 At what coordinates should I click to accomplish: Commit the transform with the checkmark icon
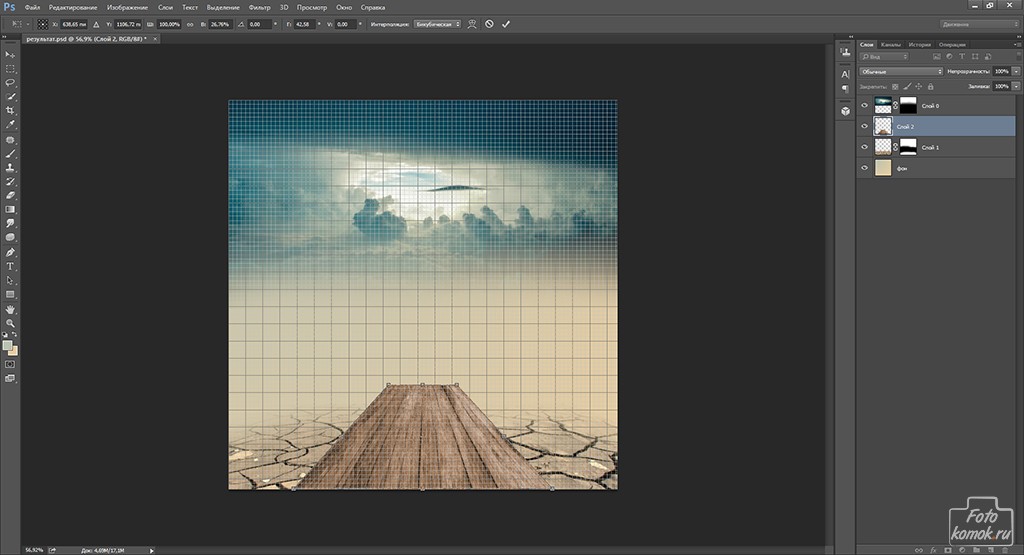coord(506,23)
